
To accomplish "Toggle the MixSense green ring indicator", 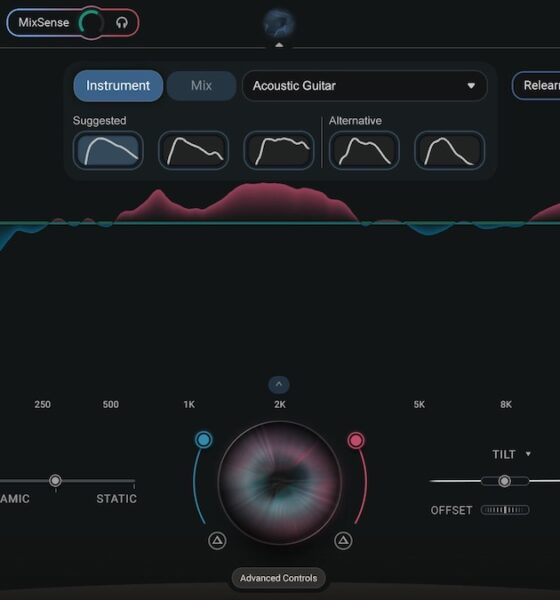I will point(91,23).
